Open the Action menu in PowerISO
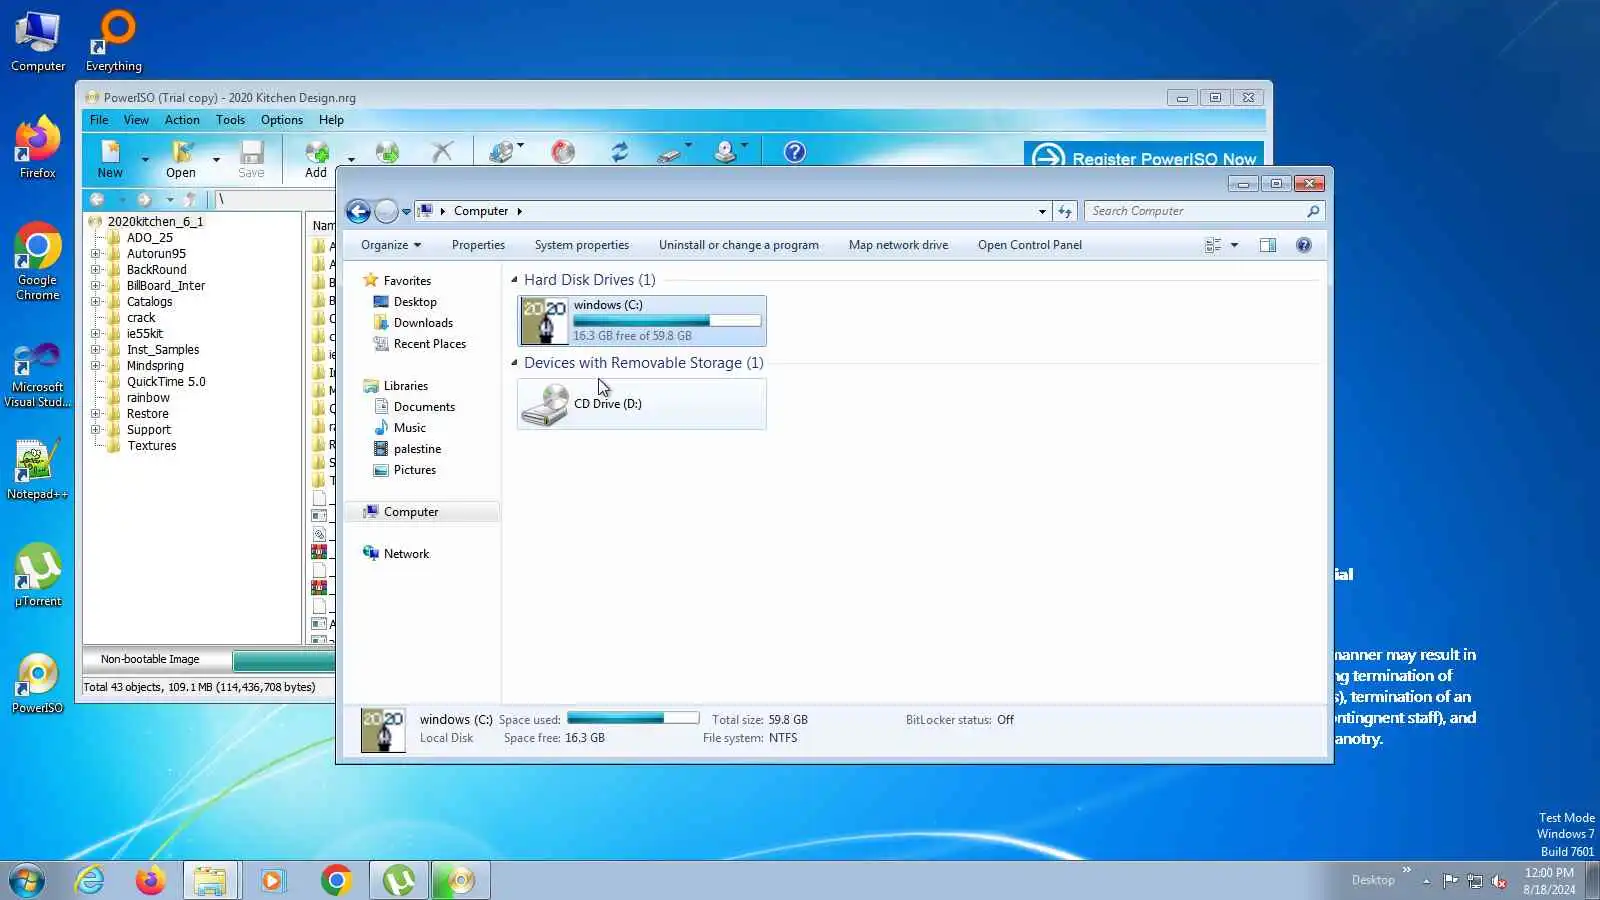The height and width of the screenshot is (900, 1600). (182, 120)
